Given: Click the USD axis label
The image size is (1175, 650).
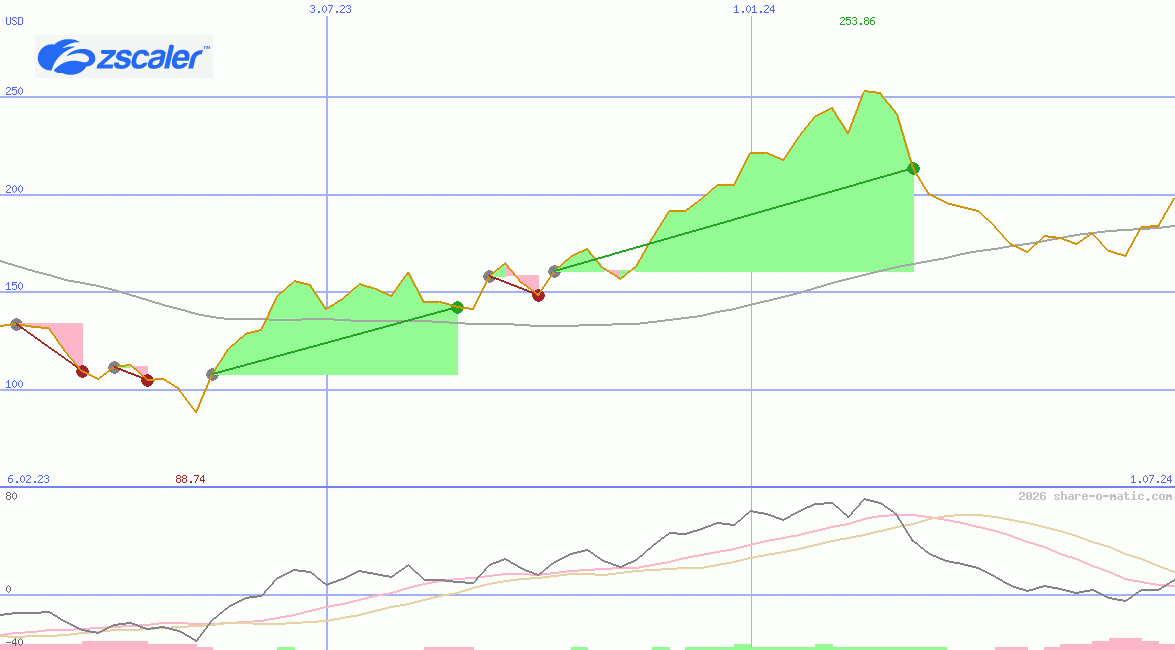Looking at the screenshot, I should point(14,21).
